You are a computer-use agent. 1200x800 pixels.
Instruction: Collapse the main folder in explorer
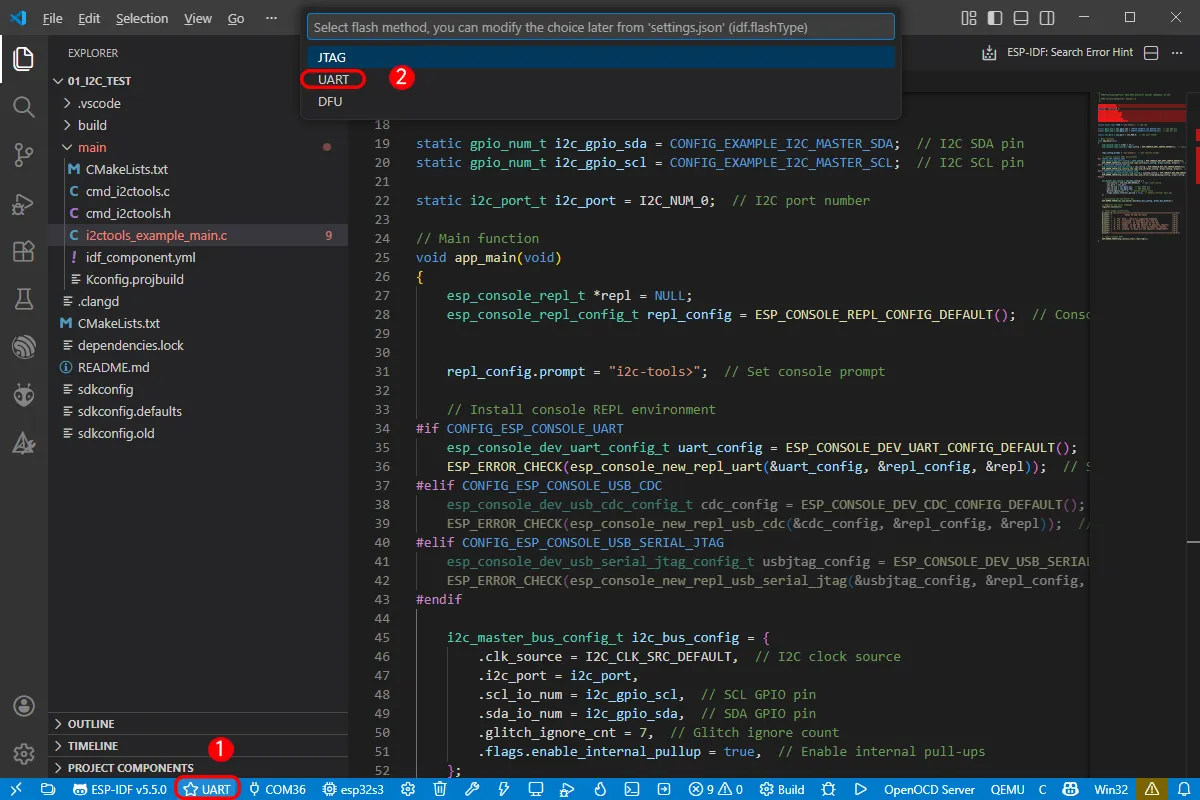[x=92, y=147]
